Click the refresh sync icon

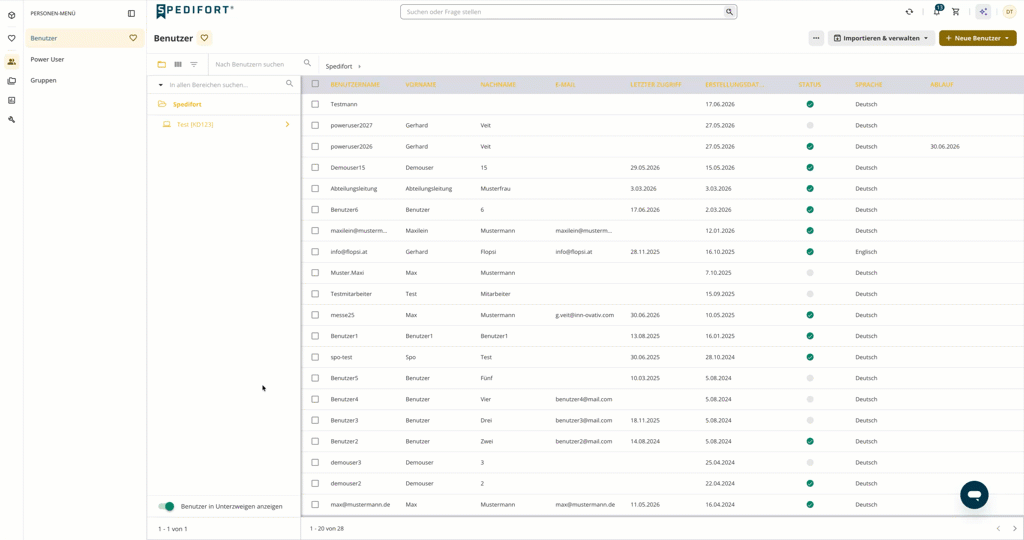pos(909,12)
